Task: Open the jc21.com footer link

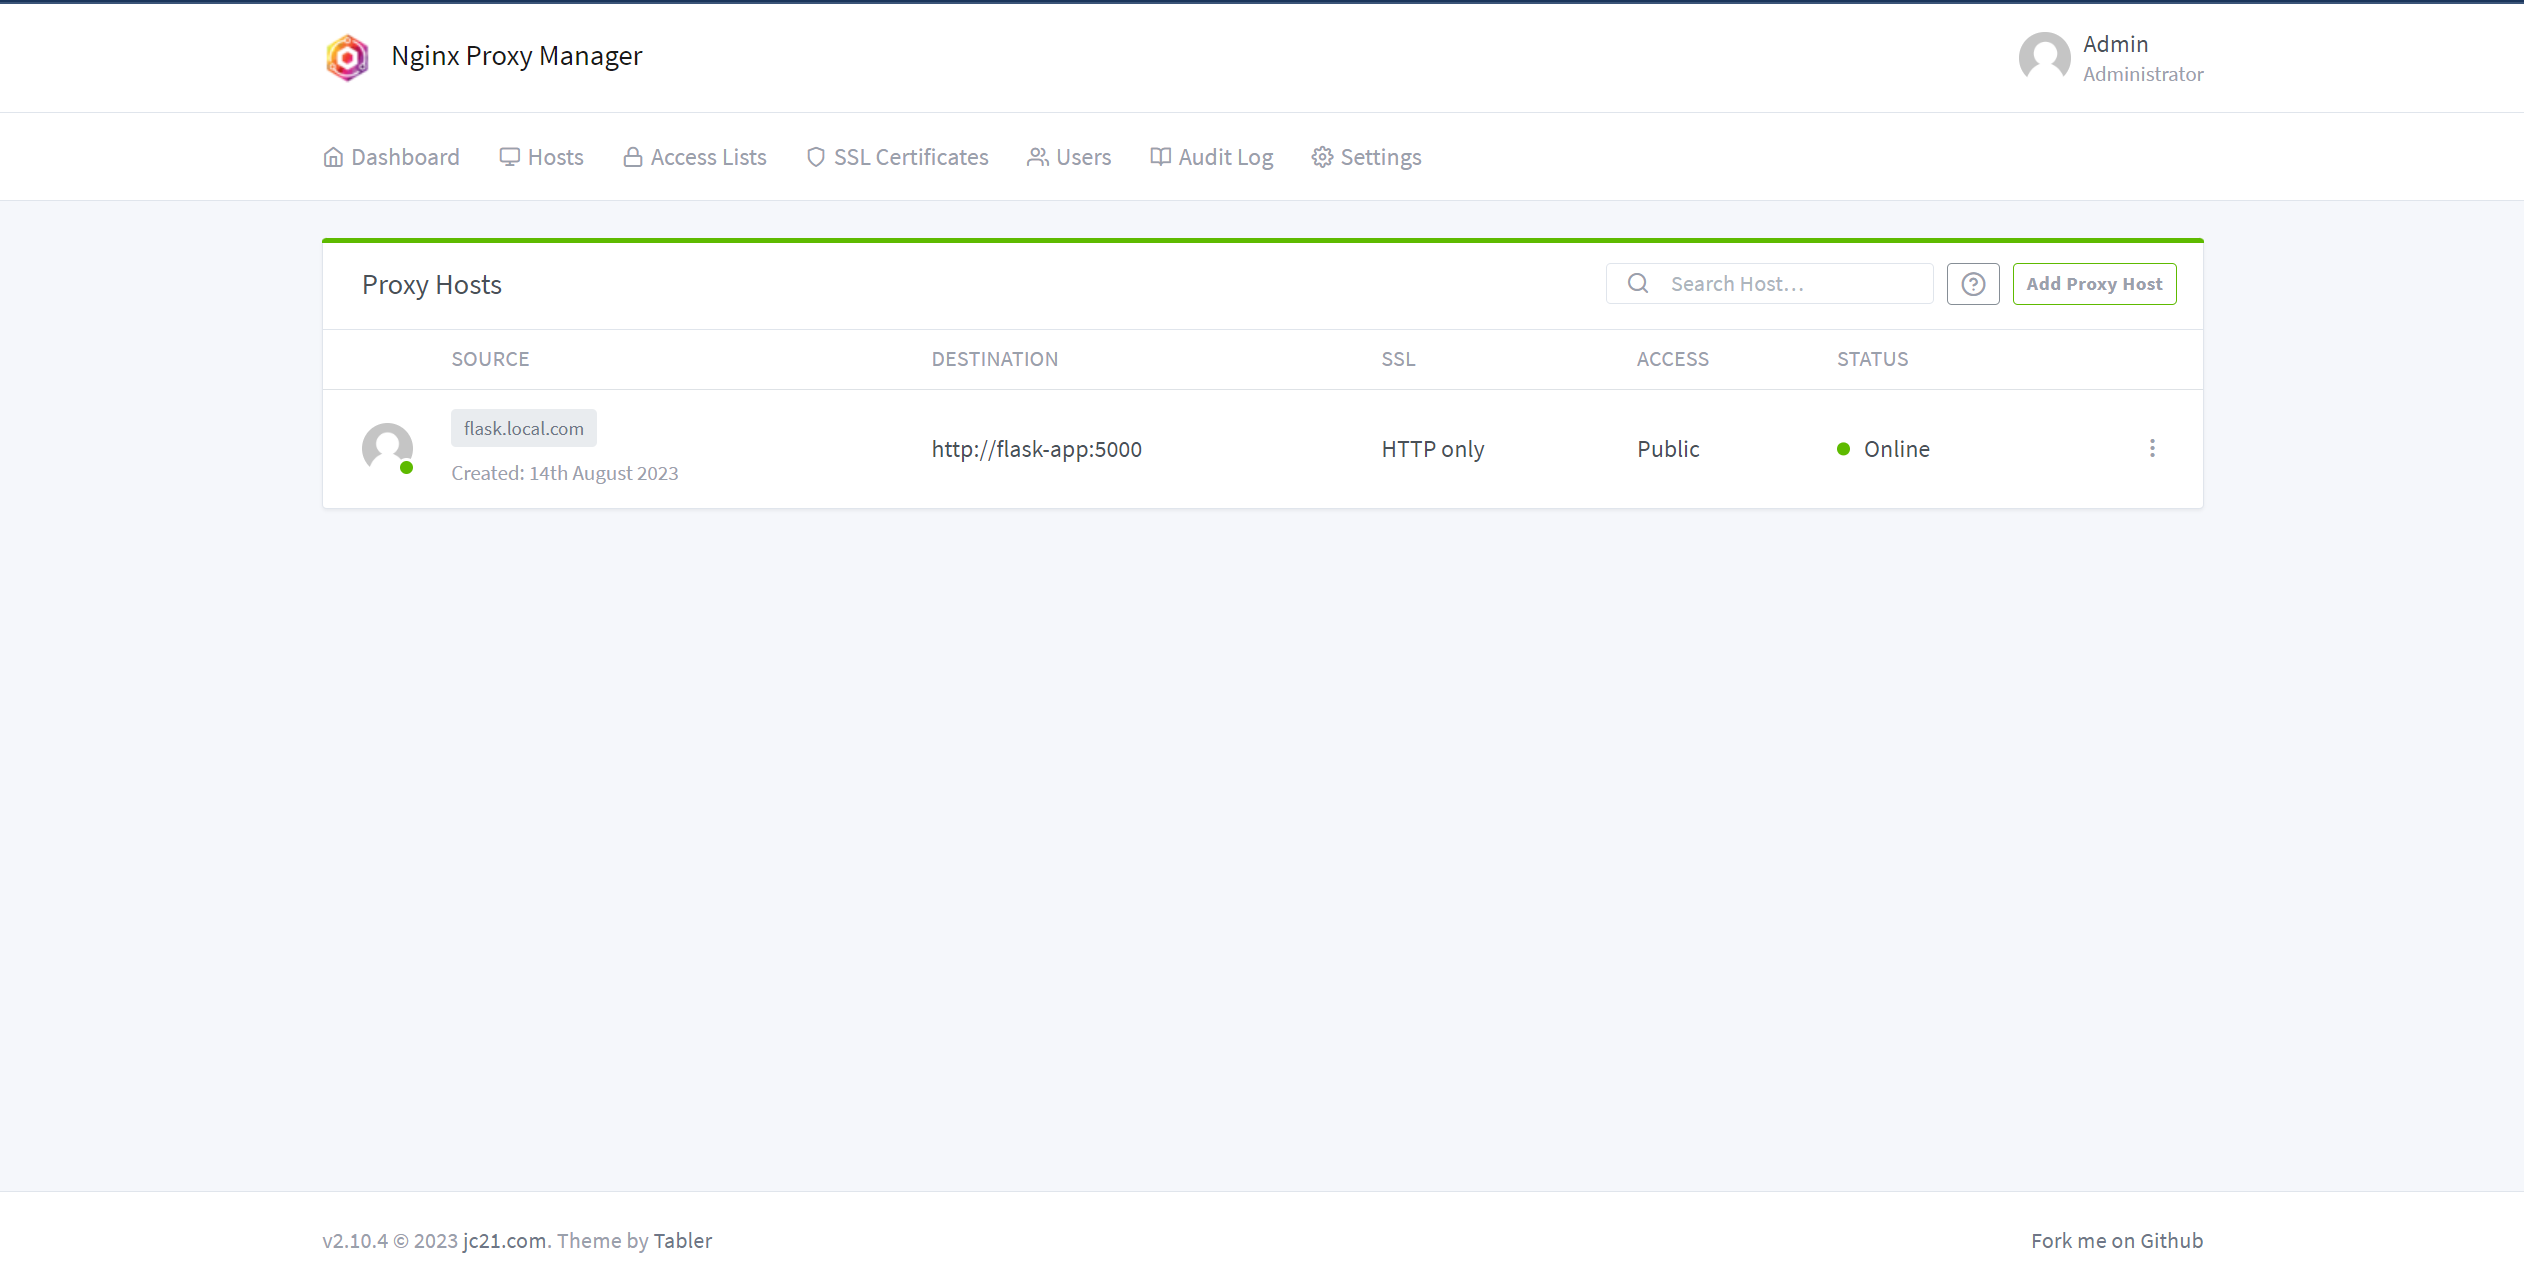Action: click(504, 1240)
